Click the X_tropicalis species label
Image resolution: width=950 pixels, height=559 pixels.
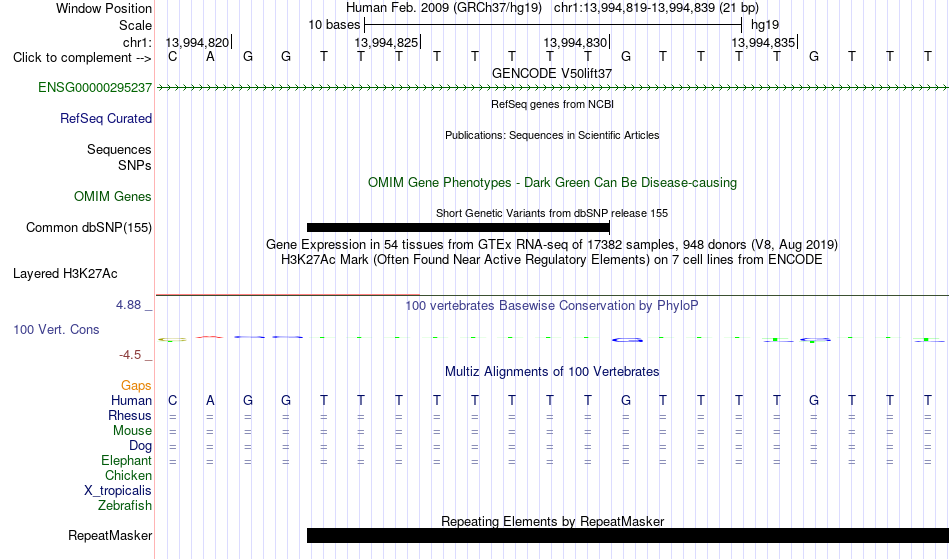point(118,491)
